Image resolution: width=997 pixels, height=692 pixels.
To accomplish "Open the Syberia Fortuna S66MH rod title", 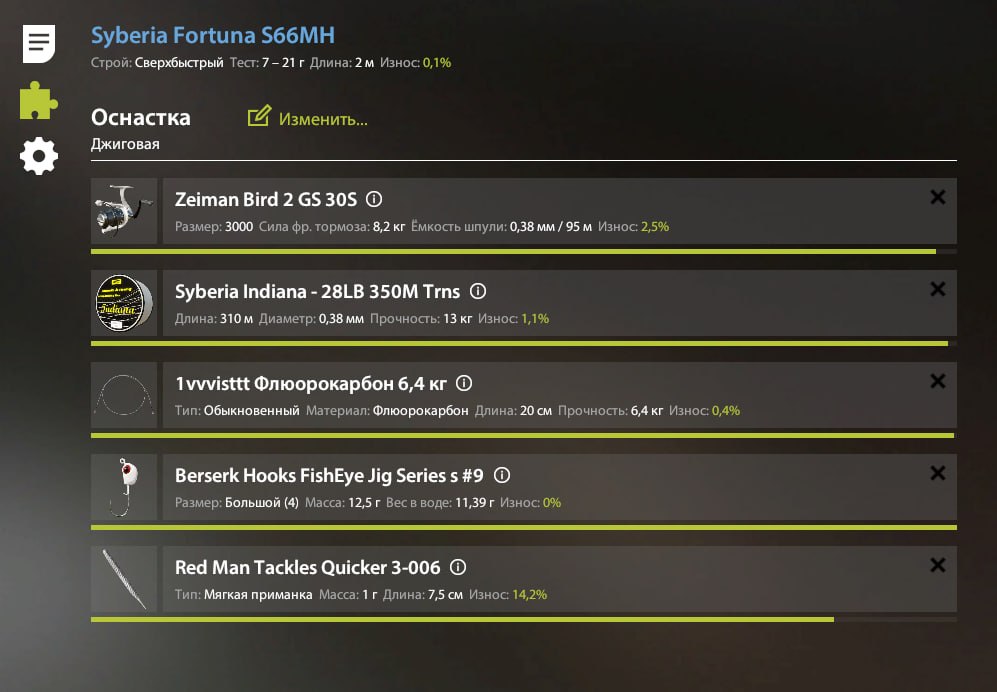I will click(213, 36).
